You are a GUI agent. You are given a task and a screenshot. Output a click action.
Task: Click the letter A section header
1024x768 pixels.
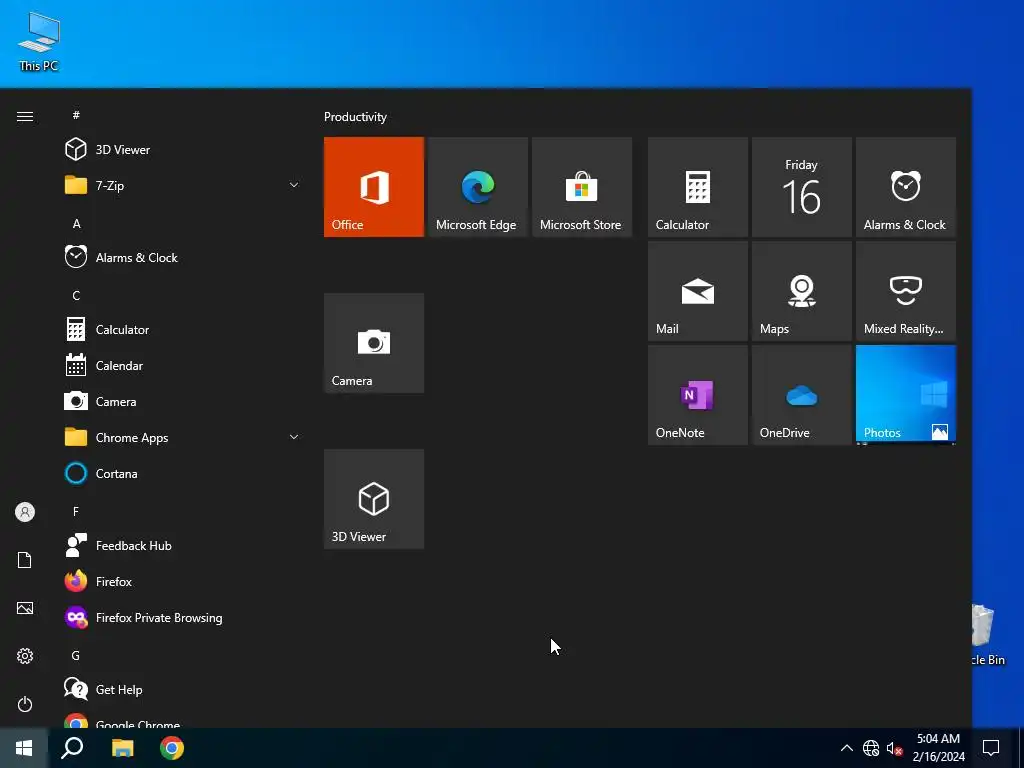click(x=76, y=223)
